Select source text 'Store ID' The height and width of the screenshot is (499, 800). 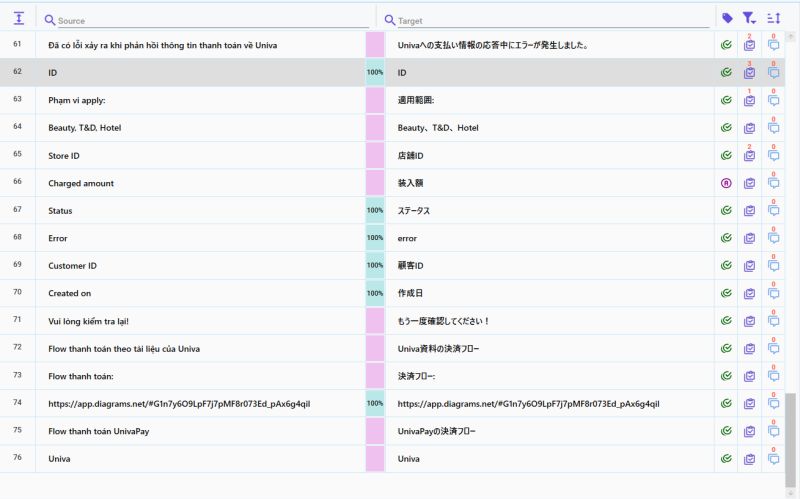point(64,156)
